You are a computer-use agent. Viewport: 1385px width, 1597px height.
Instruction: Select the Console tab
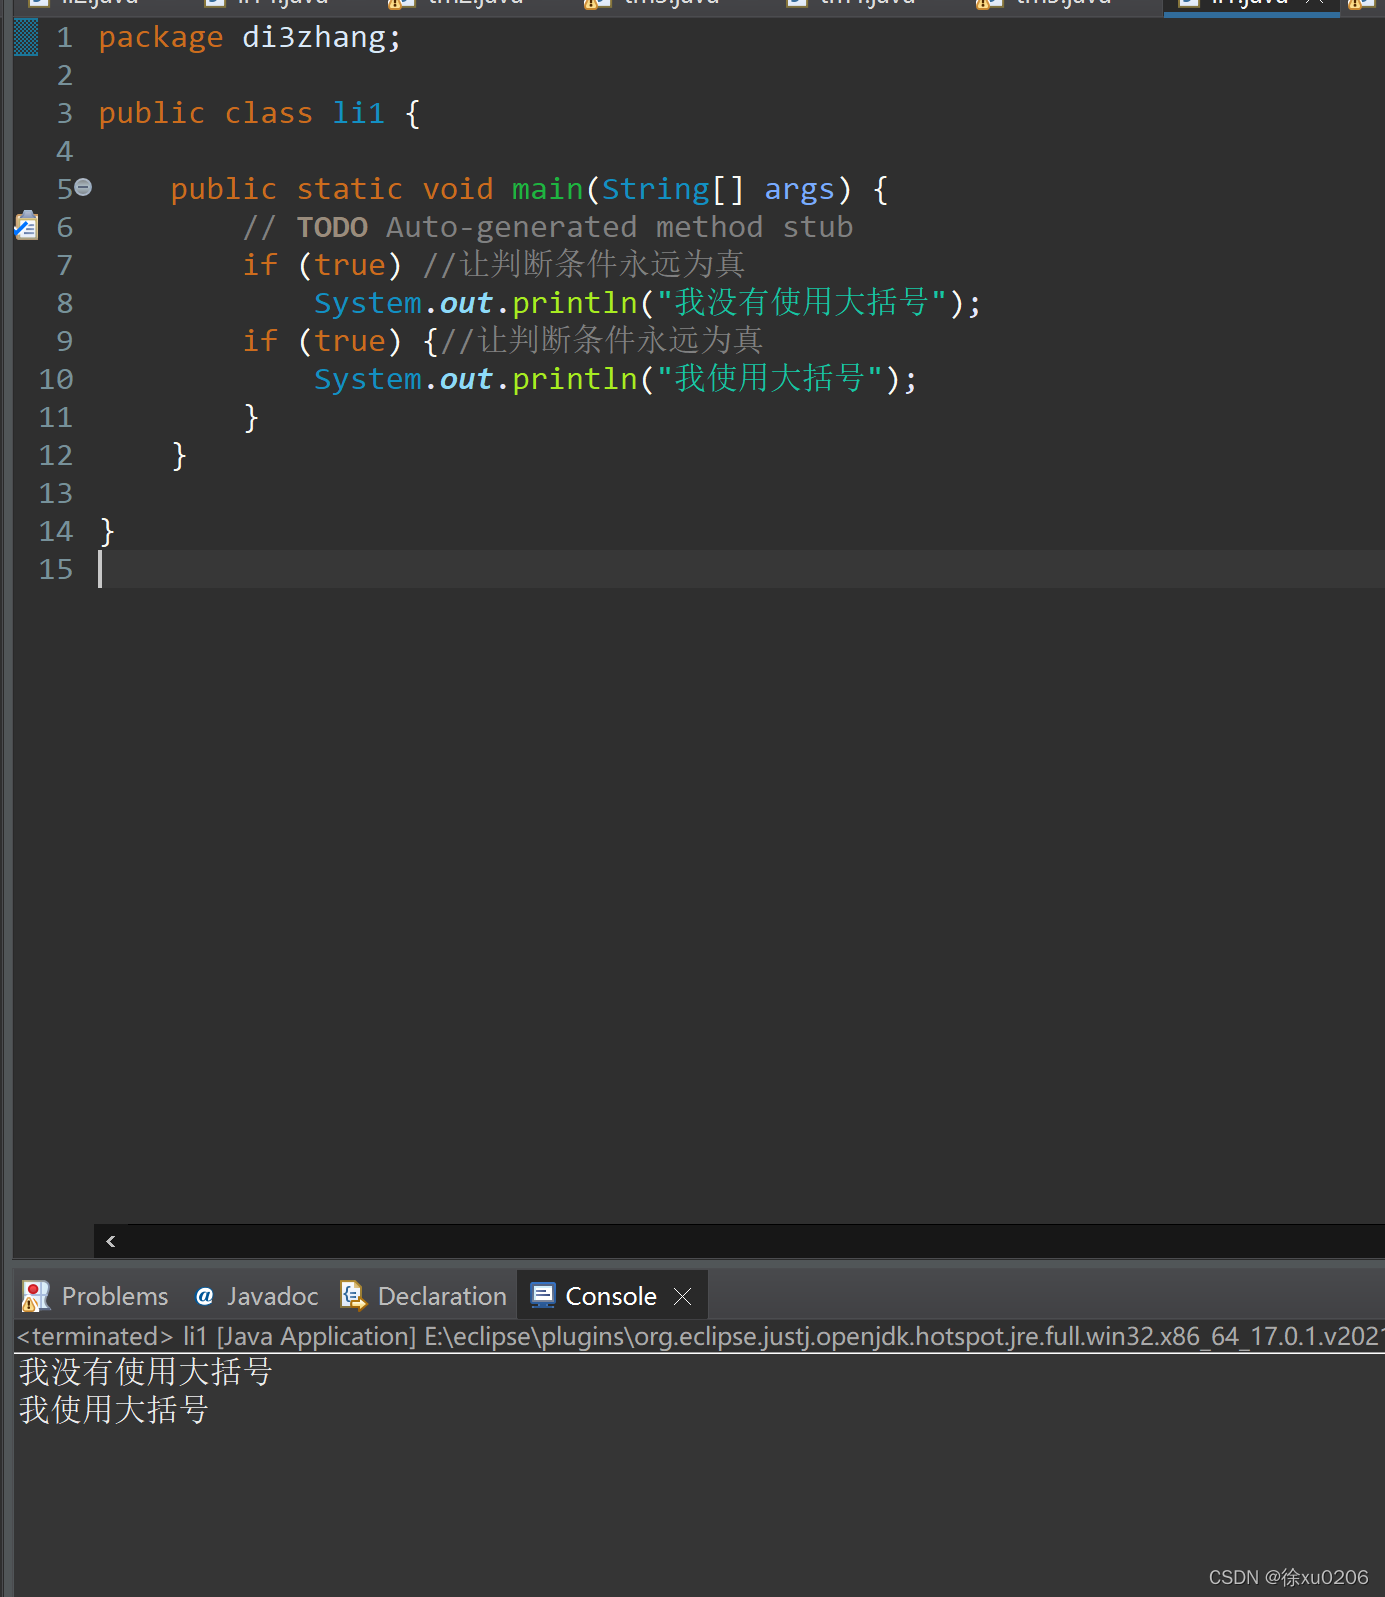click(594, 1296)
